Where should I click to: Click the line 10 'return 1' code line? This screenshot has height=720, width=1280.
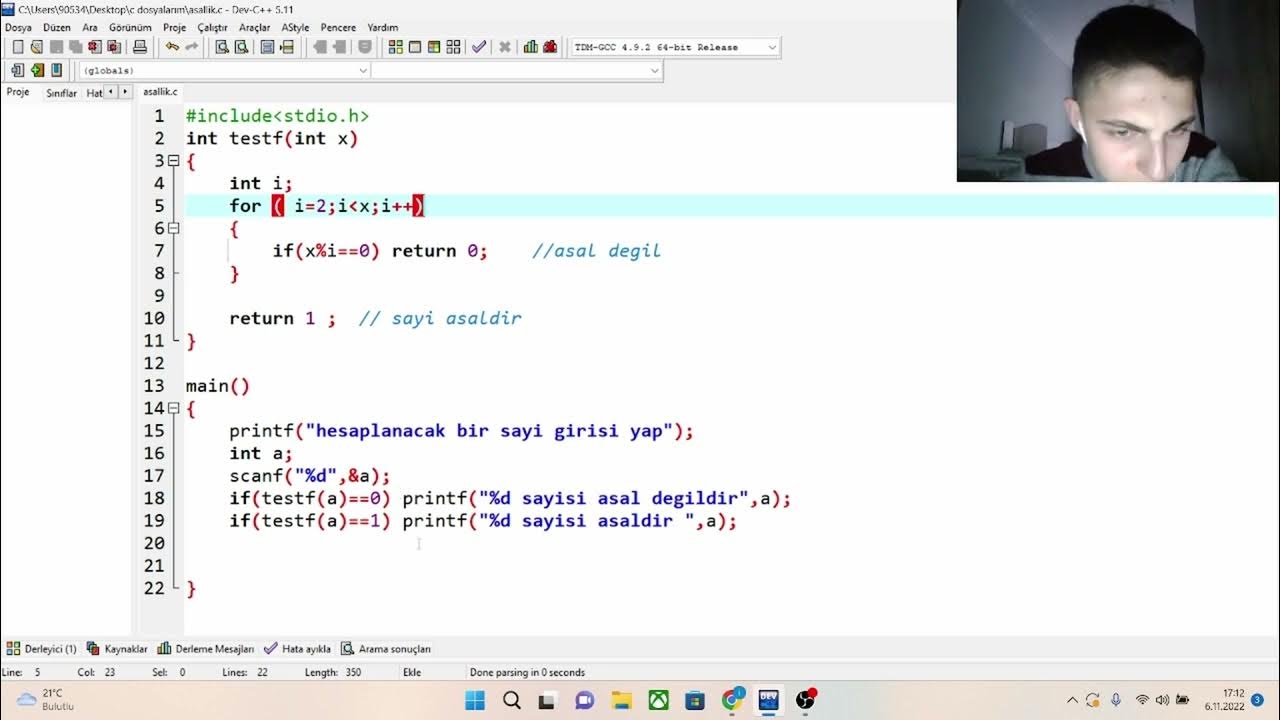click(x=282, y=318)
